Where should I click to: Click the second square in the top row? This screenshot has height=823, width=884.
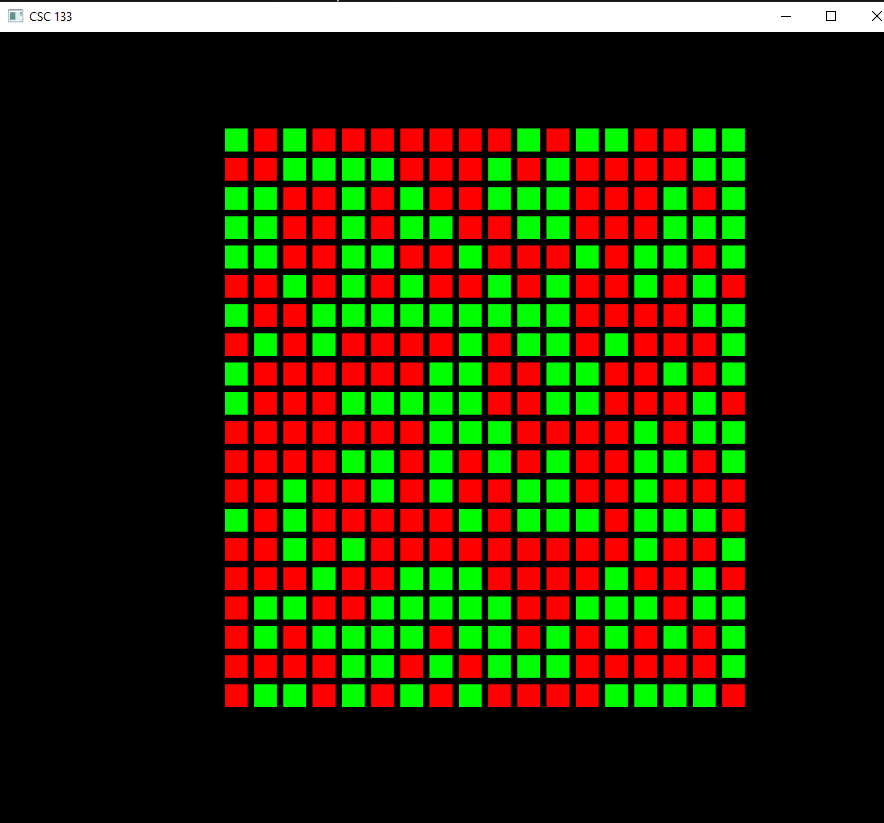[265, 140]
